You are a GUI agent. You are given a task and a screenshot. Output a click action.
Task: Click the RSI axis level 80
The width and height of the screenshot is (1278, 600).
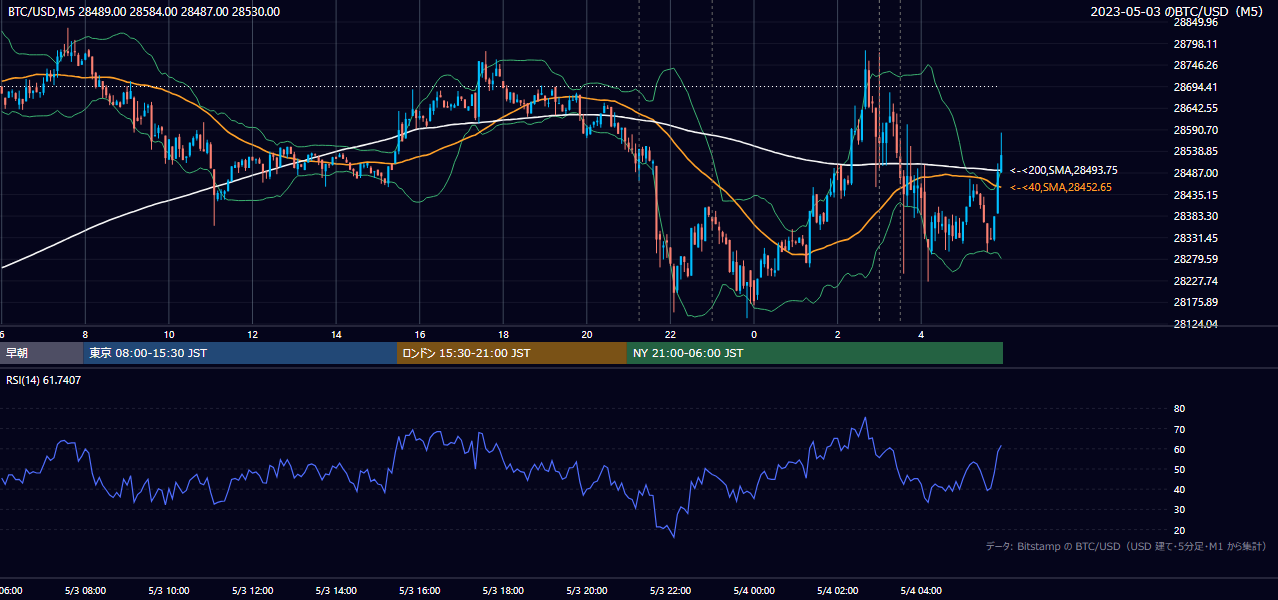[x=1179, y=409]
